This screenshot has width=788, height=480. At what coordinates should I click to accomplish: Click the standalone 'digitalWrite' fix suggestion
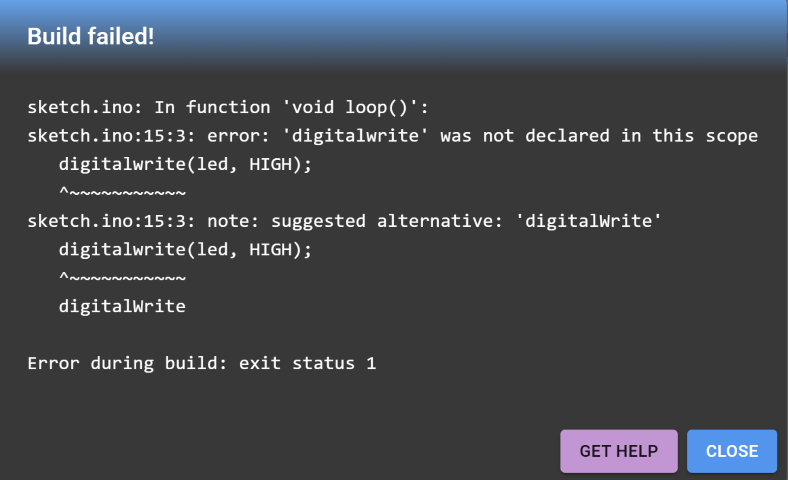[x=122, y=307]
